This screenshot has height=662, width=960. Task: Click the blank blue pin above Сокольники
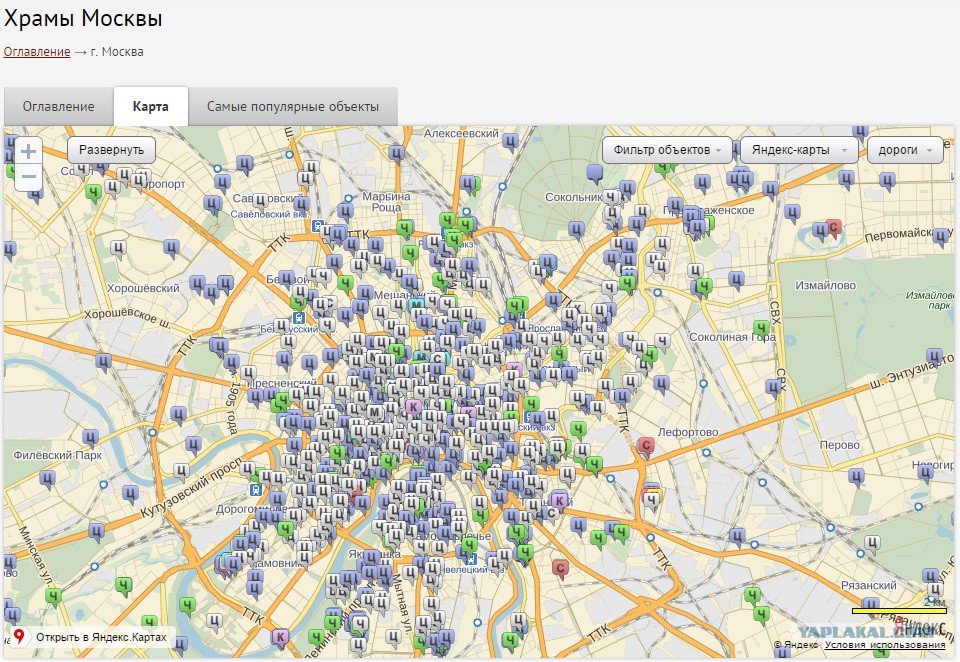click(595, 173)
